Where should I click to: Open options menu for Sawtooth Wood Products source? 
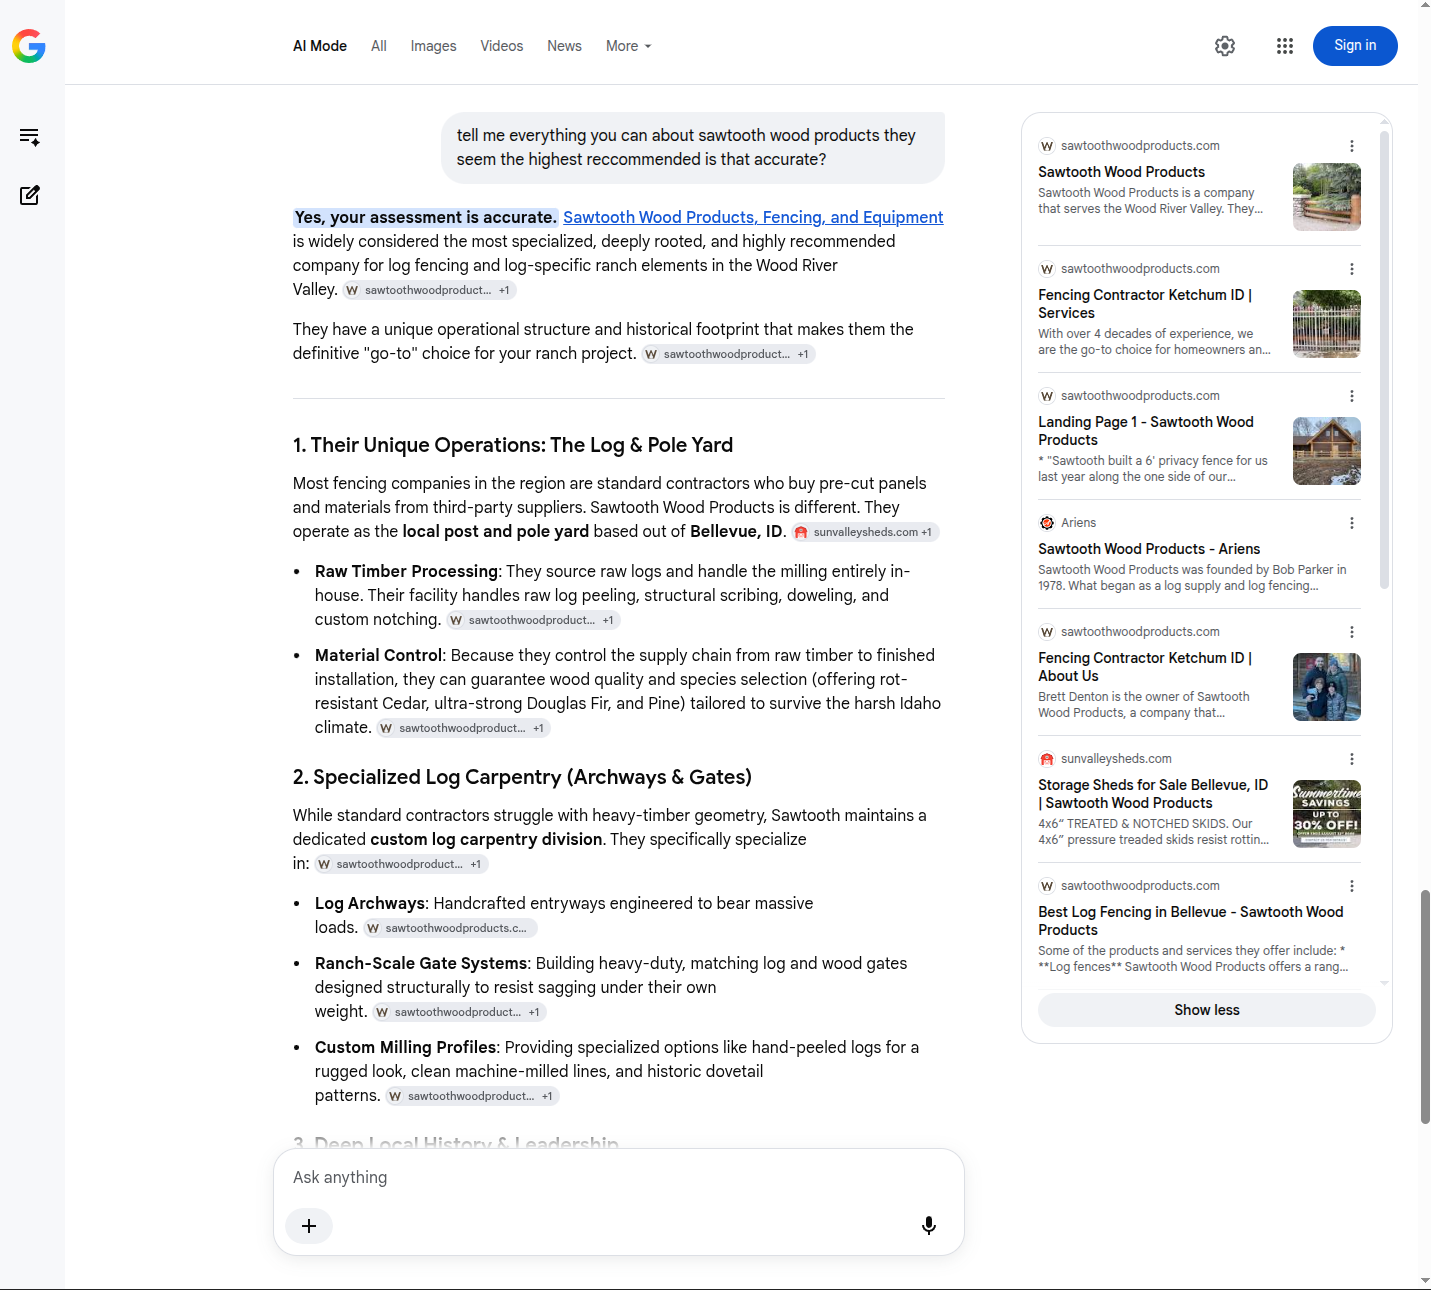coord(1352,146)
